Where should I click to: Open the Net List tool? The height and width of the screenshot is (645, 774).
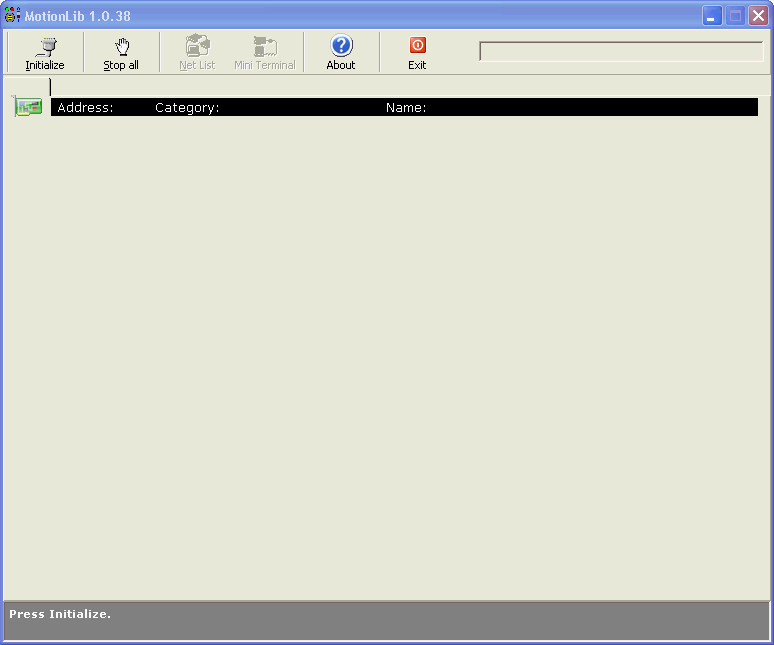(197, 53)
